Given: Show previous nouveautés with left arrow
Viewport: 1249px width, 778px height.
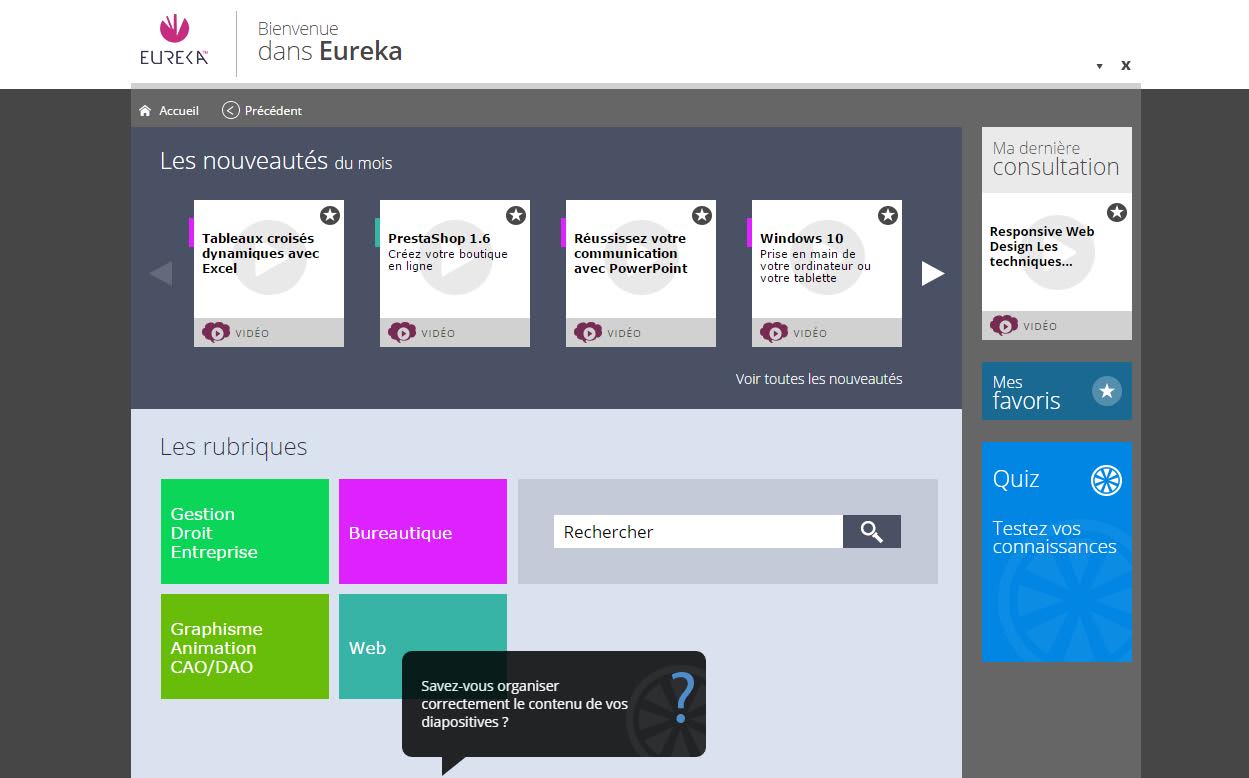Looking at the screenshot, I should 160,273.
